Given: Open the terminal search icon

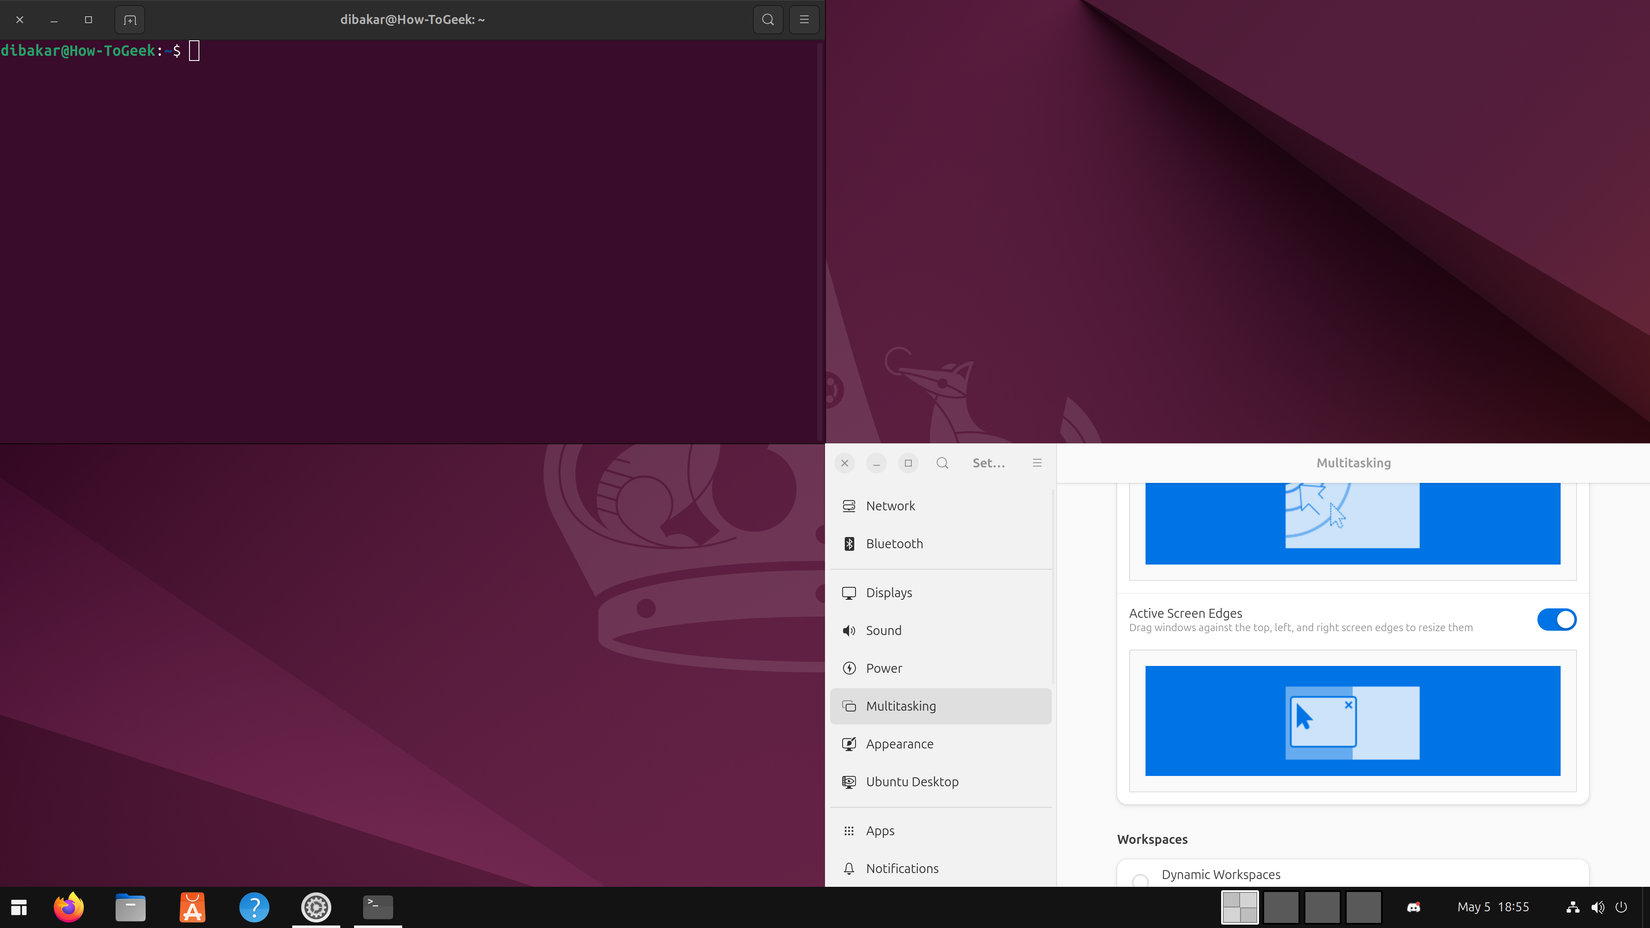Looking at the screenshot, I should pyautogui.click(x=767, y=19).
